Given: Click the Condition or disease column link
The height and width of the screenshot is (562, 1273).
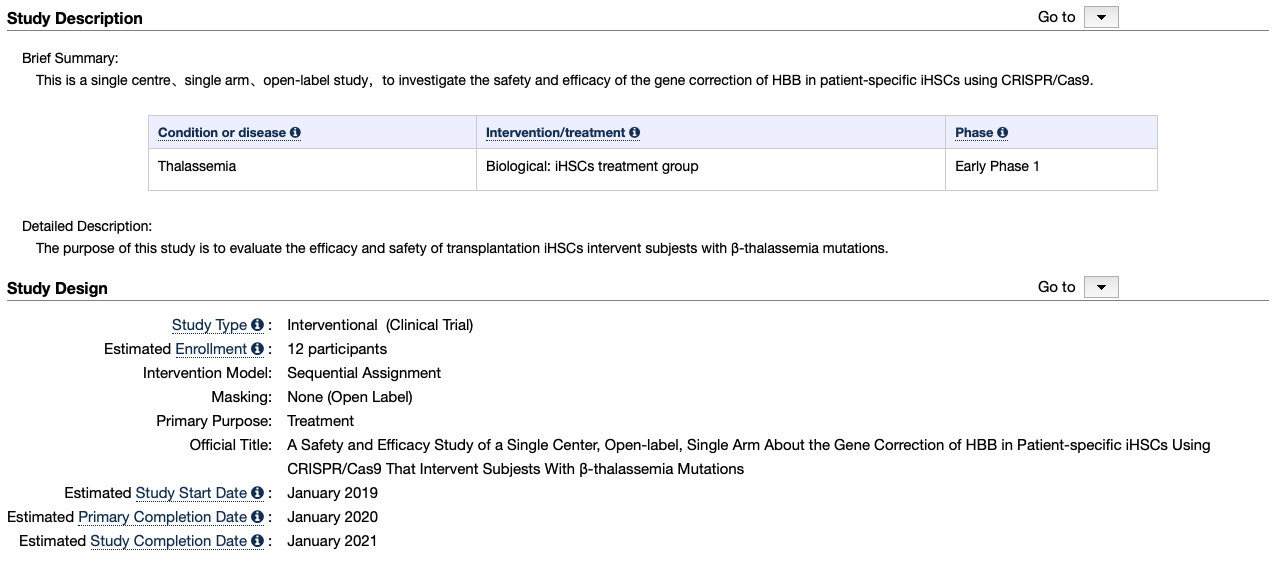Looking at the screenshot, I should pos(222,133).
